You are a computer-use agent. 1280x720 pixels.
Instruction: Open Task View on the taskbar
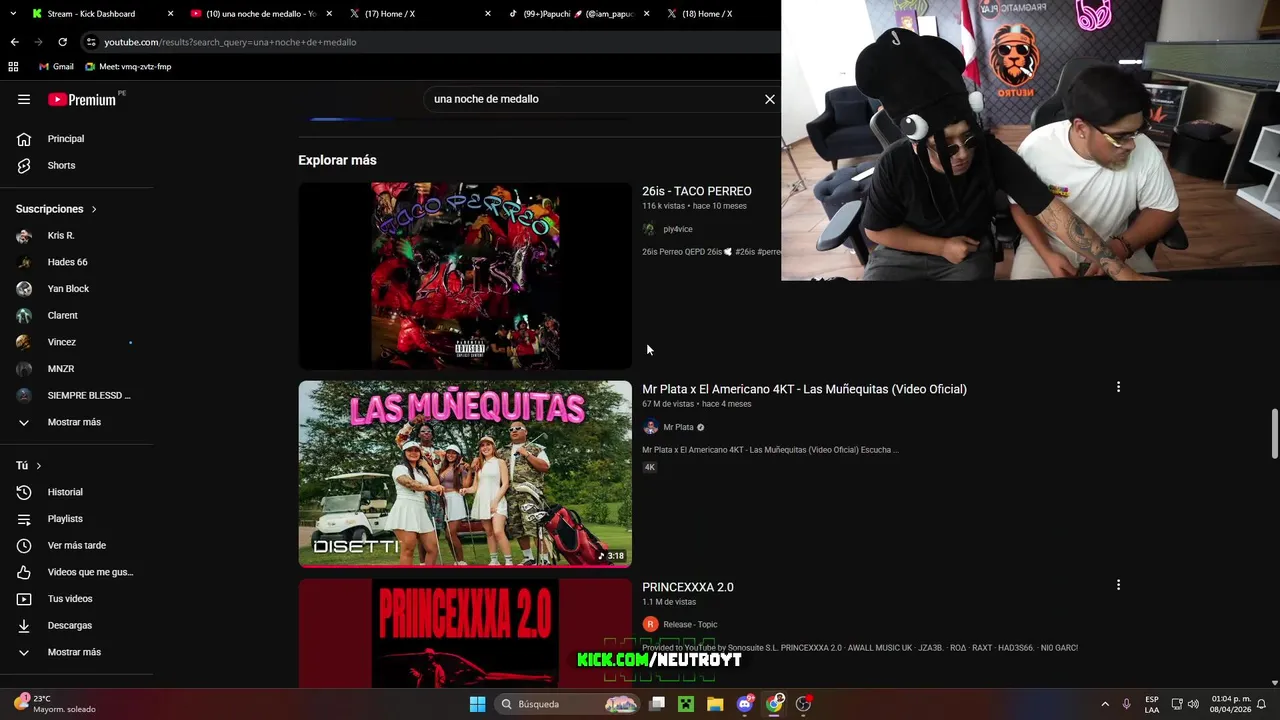tap(657, 704)
